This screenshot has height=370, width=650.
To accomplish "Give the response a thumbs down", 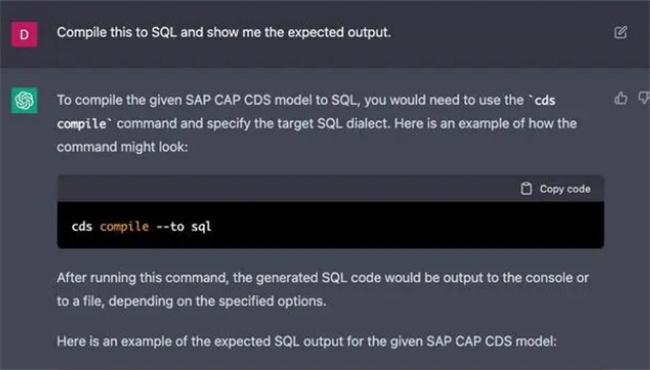I will (644, 98).
